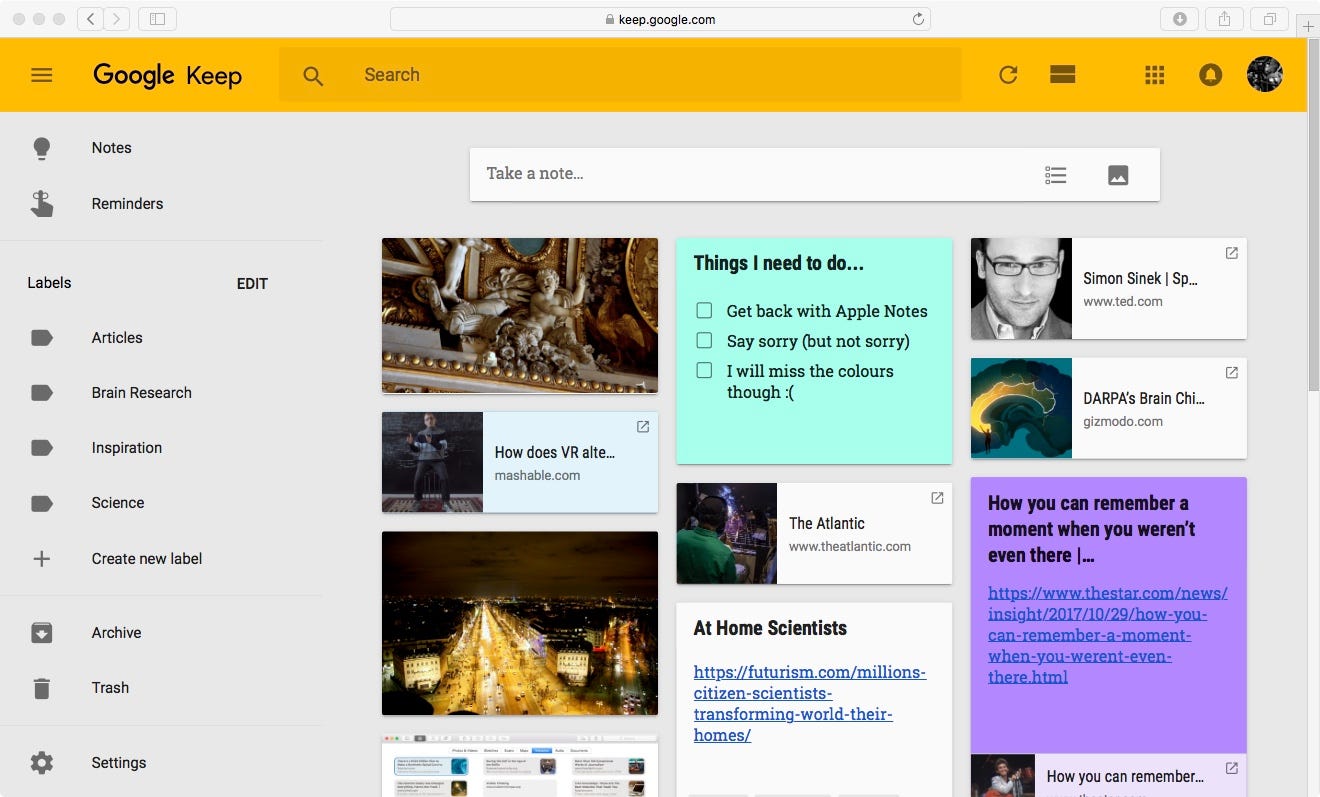Open the notifications bell

[x=1210, y=75]
